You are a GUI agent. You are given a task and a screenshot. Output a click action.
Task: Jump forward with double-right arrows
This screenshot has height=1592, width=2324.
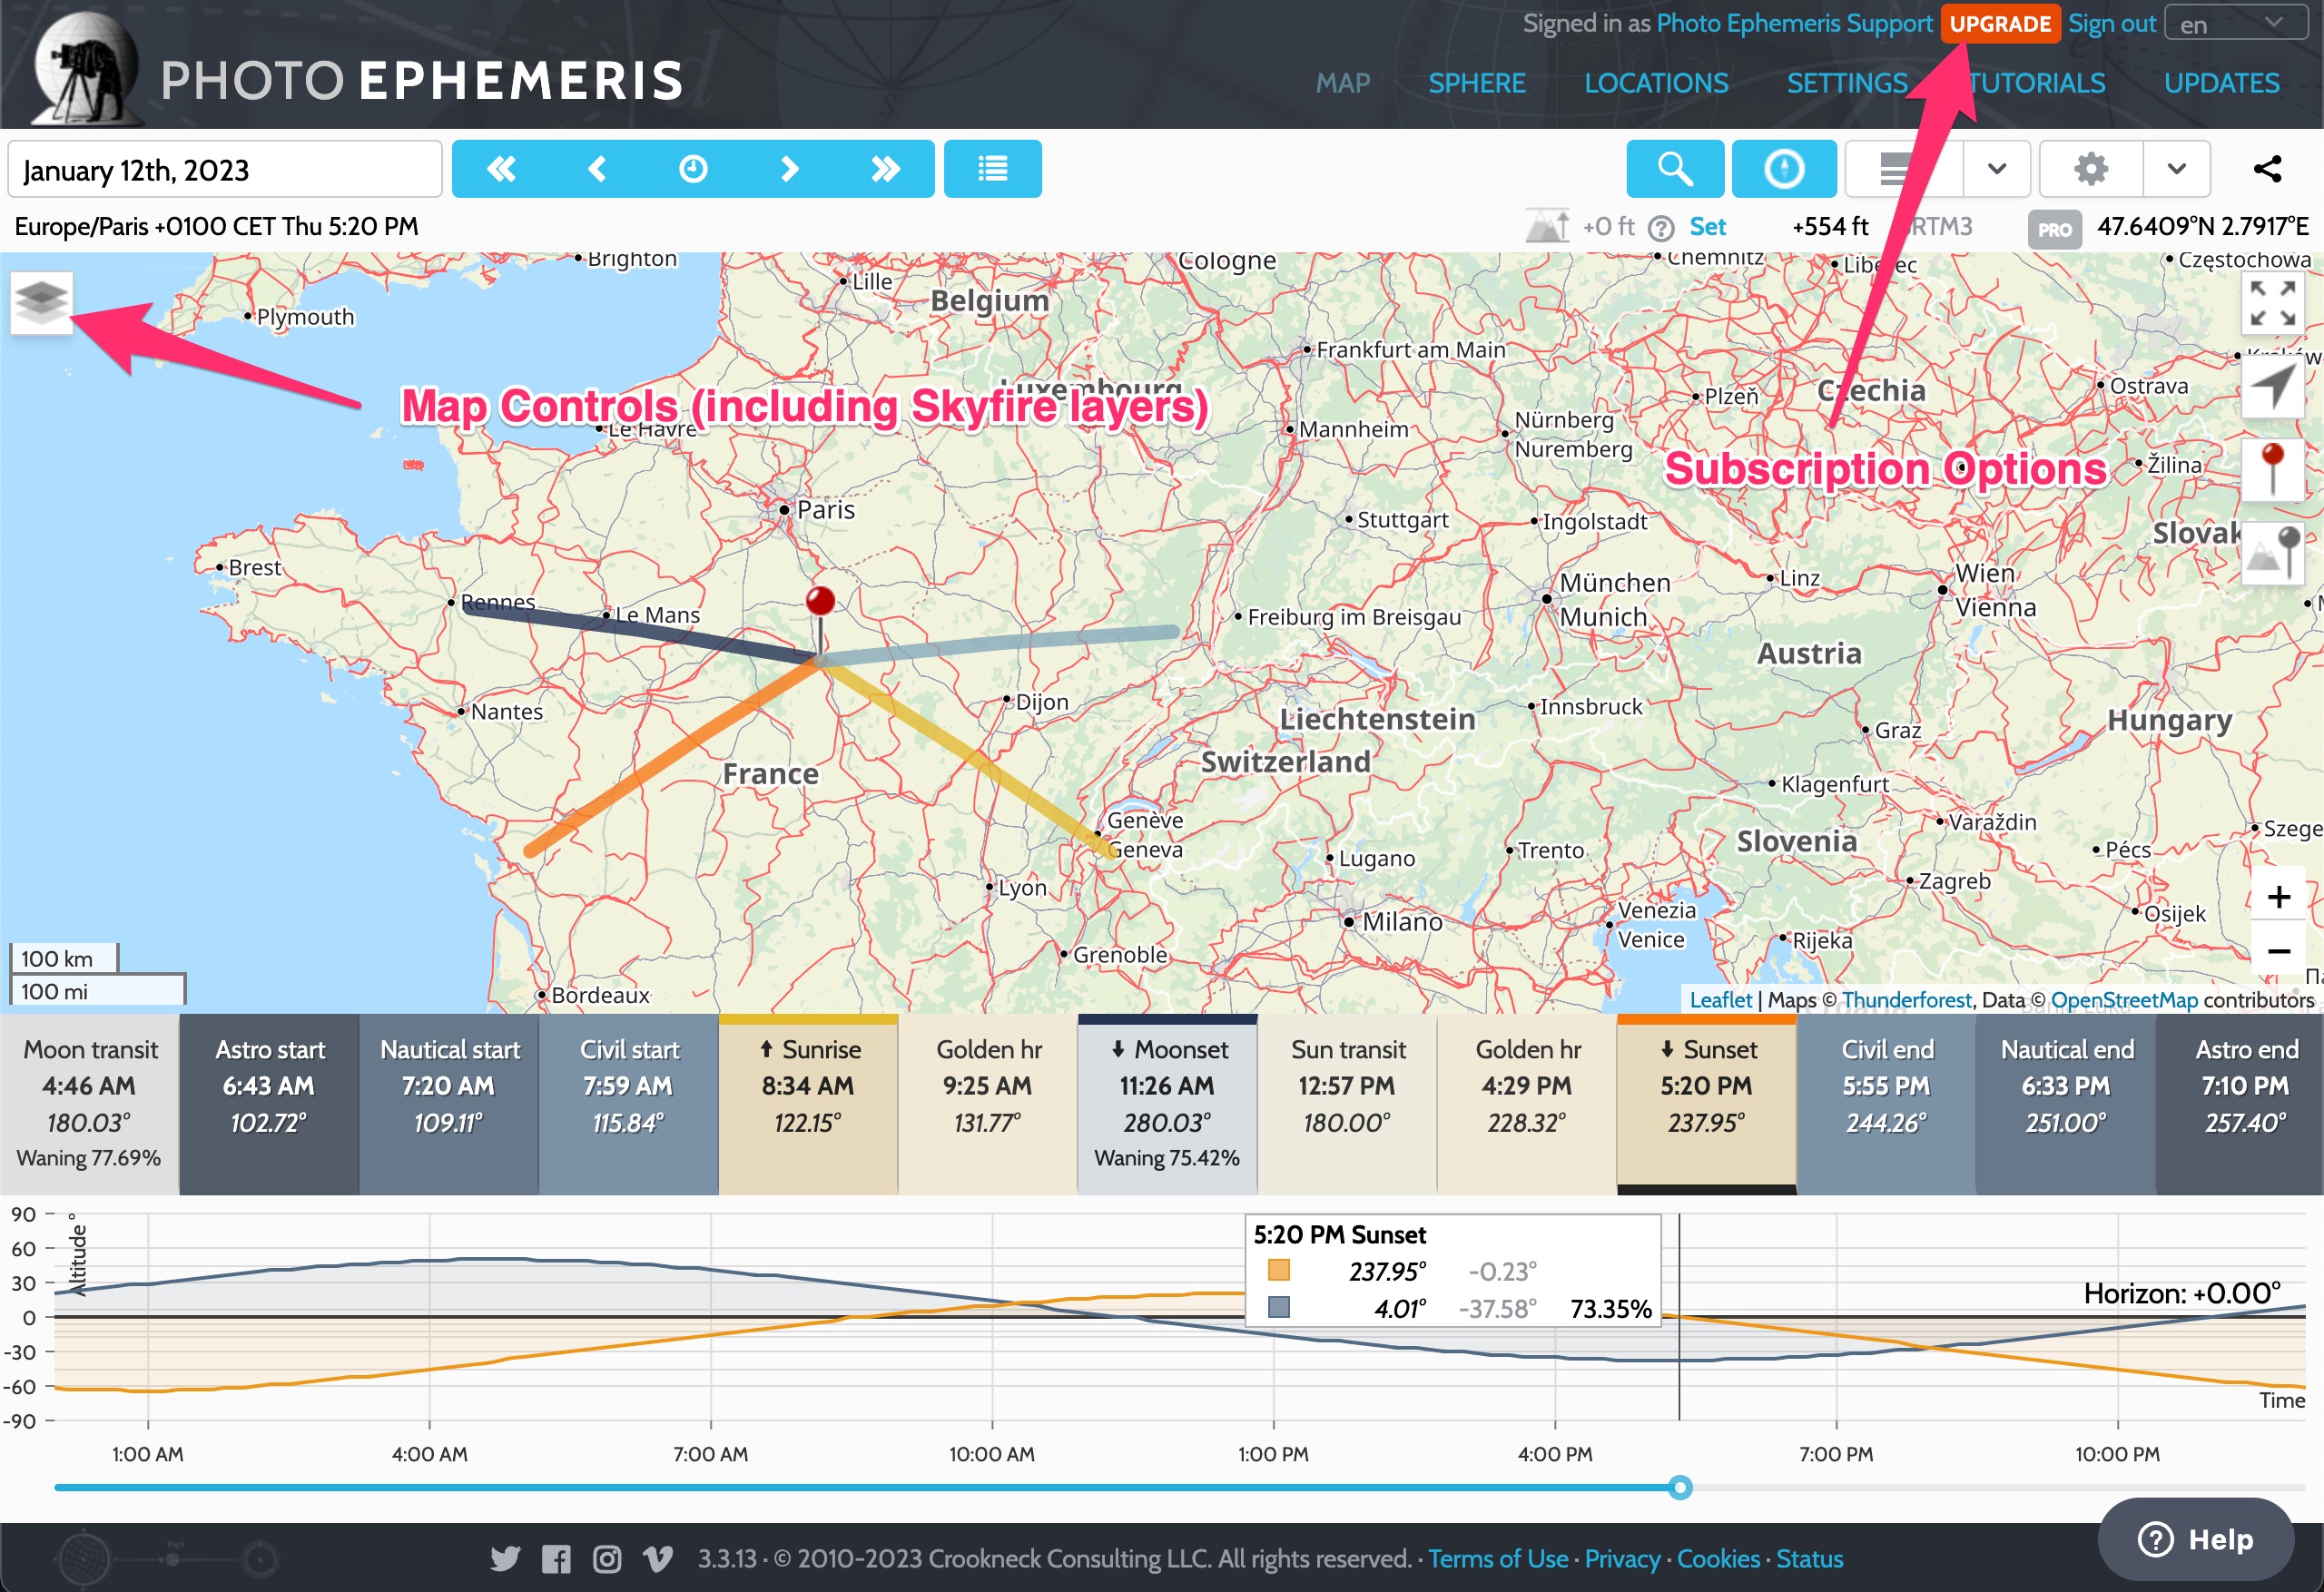coord(885,169)
